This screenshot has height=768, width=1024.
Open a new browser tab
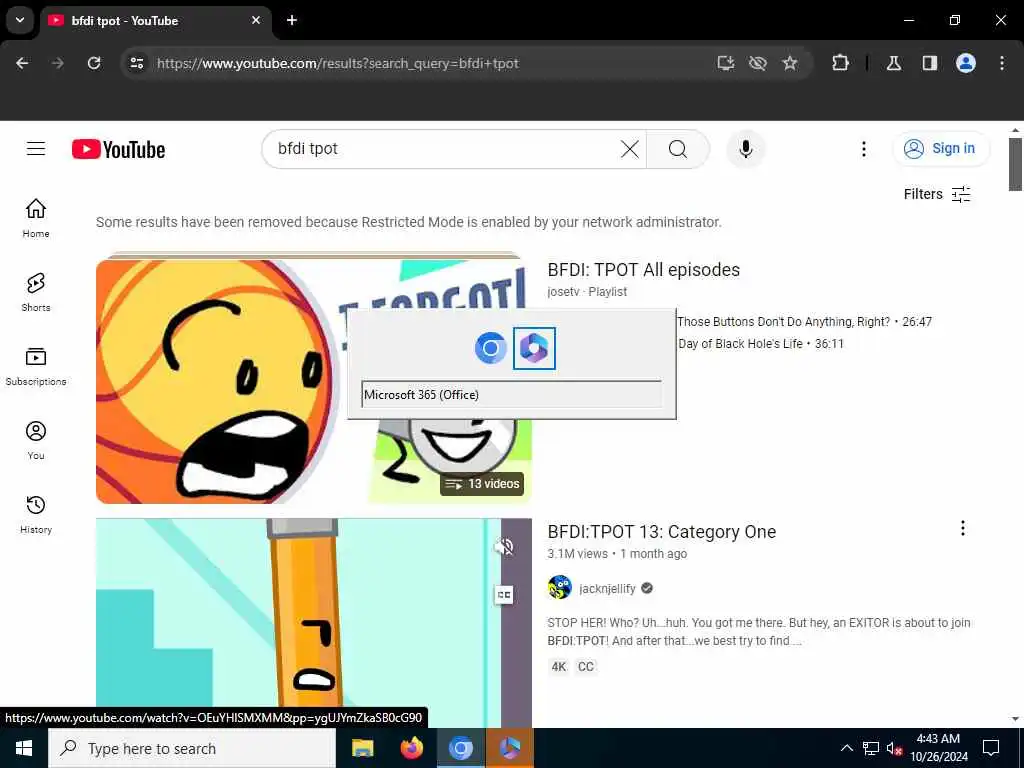(x=292, y=20)
